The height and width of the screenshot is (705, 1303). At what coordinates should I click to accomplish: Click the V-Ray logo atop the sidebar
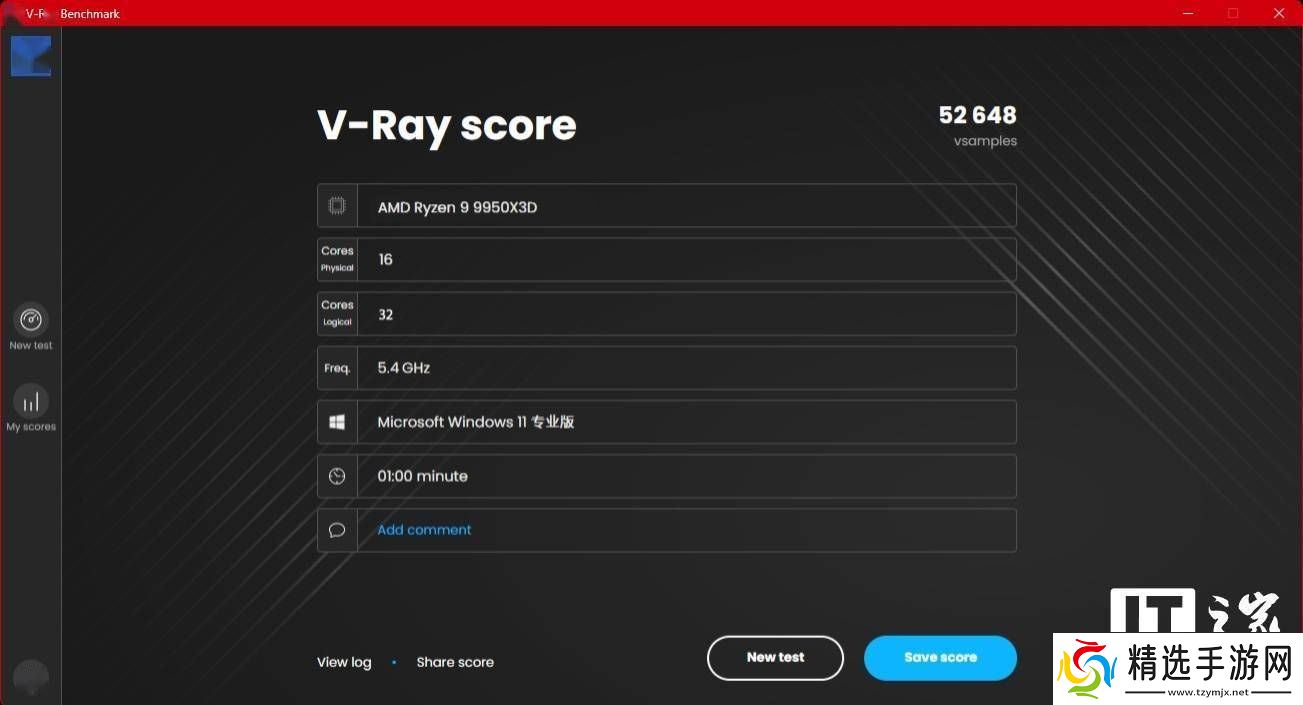point(31,56)
